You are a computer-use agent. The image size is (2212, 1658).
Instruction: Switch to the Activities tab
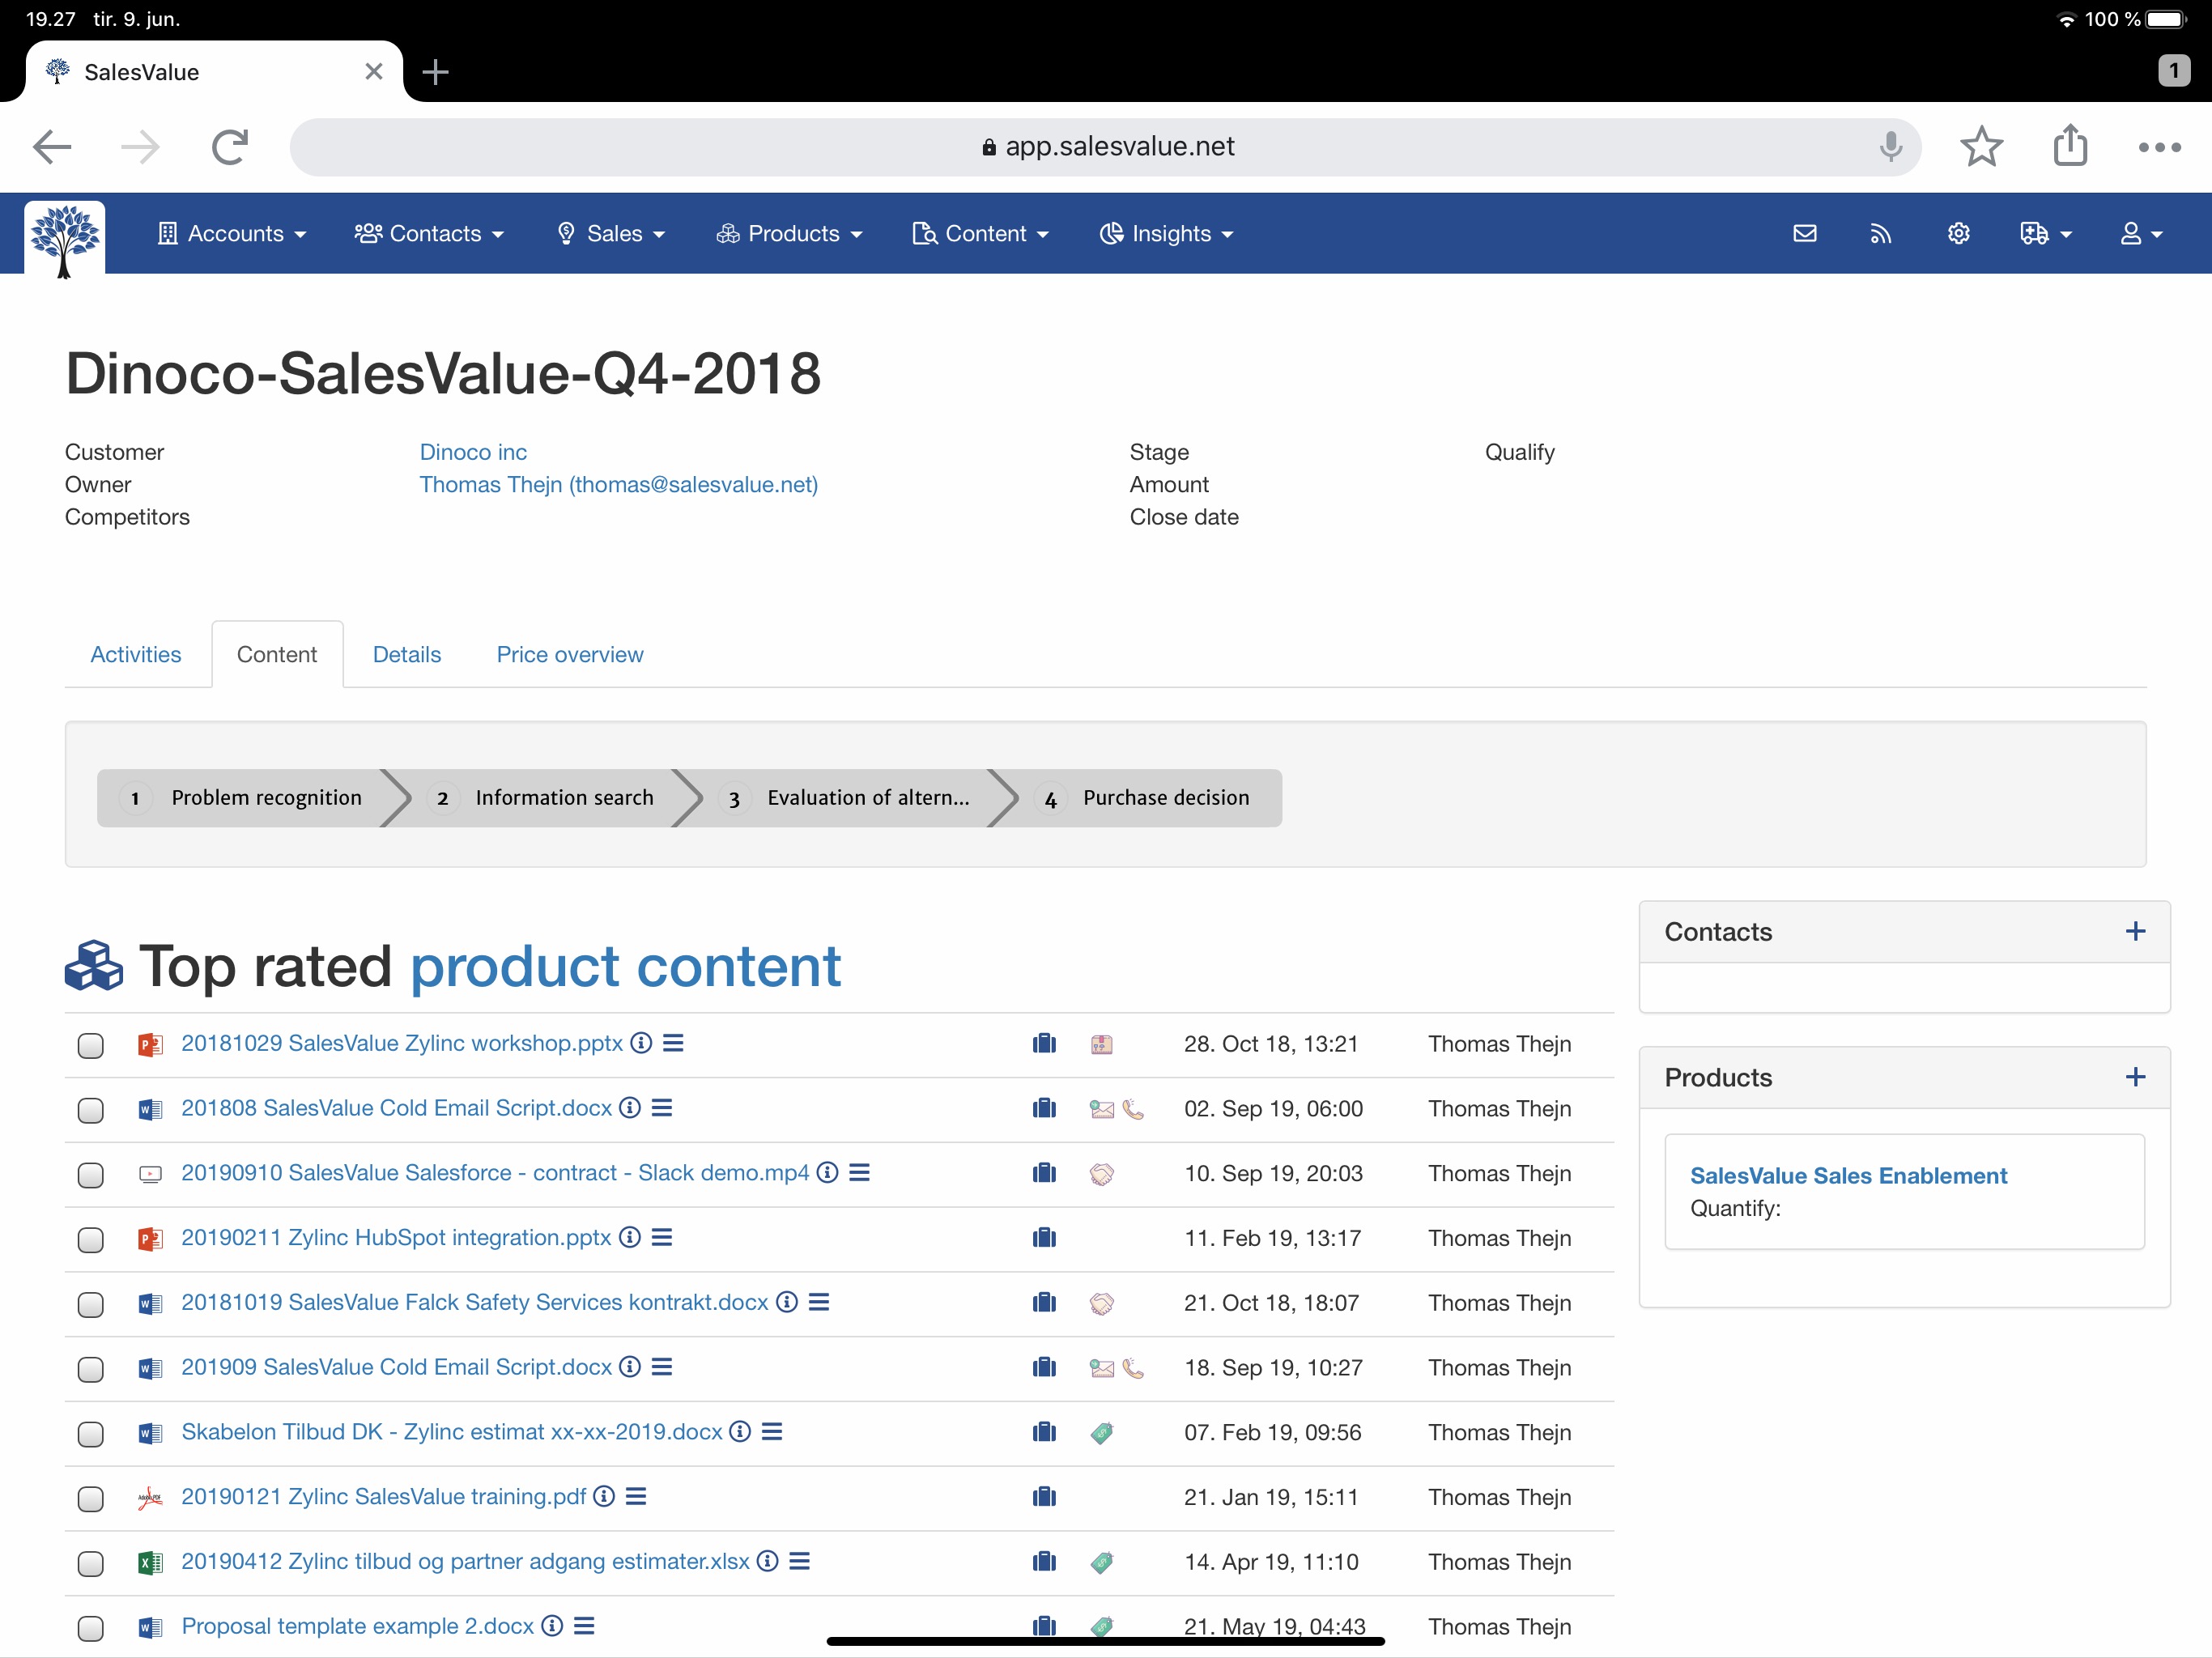tap(136, 654)
